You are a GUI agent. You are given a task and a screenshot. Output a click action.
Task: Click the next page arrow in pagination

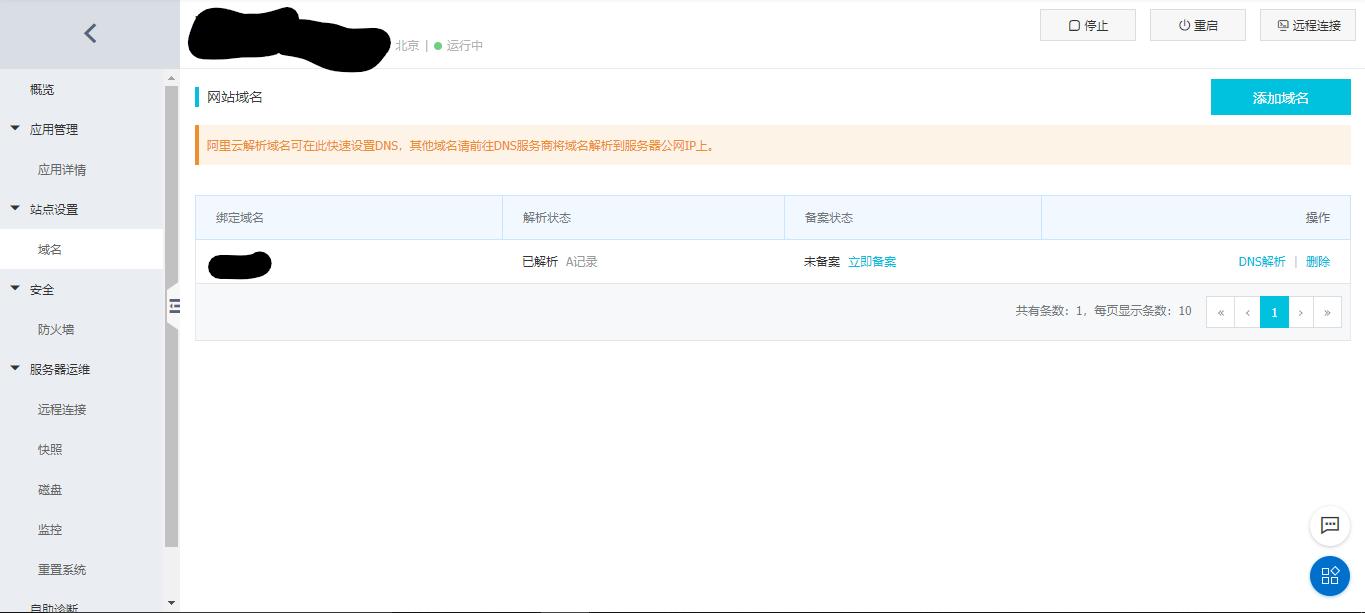(1301, 312)
